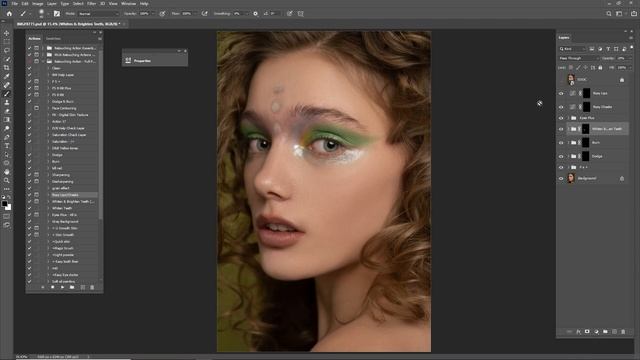
Task: Toggle checkmark for Sharpening action
Action: click(29, 175)
